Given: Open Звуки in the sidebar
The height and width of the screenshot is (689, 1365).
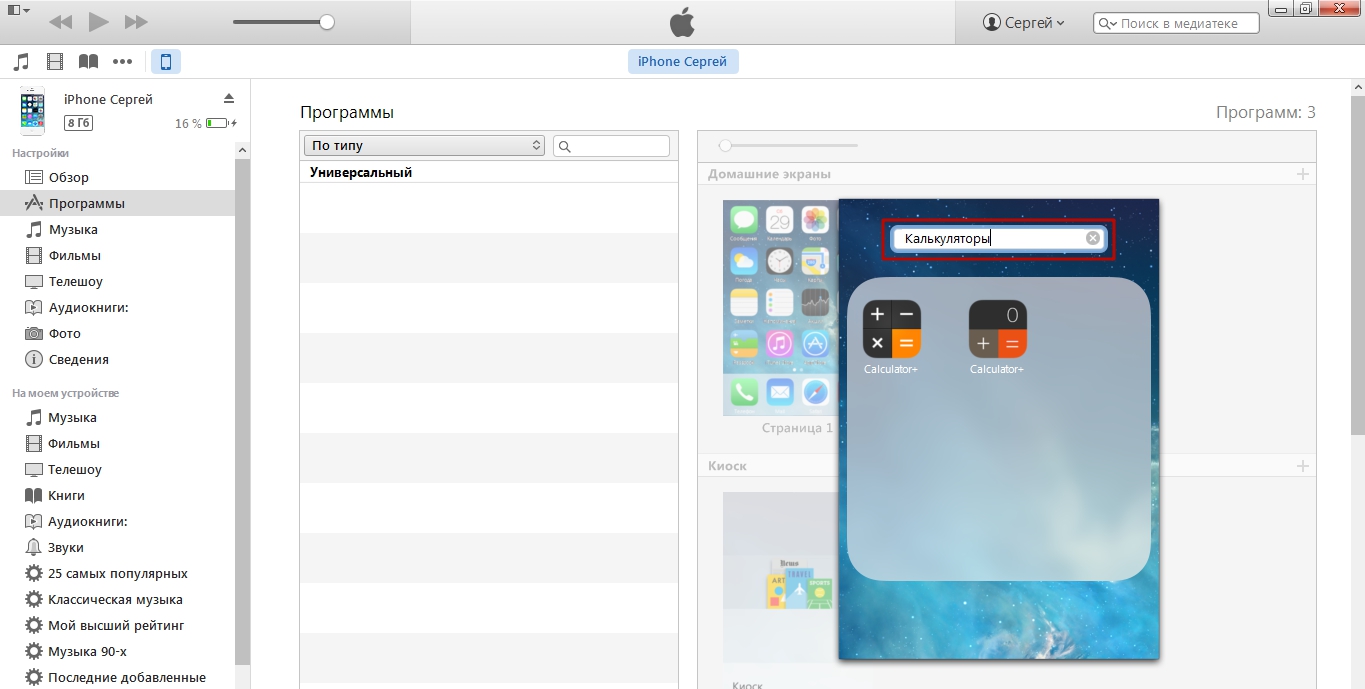Looking at the screenshot, I should 66,547.
